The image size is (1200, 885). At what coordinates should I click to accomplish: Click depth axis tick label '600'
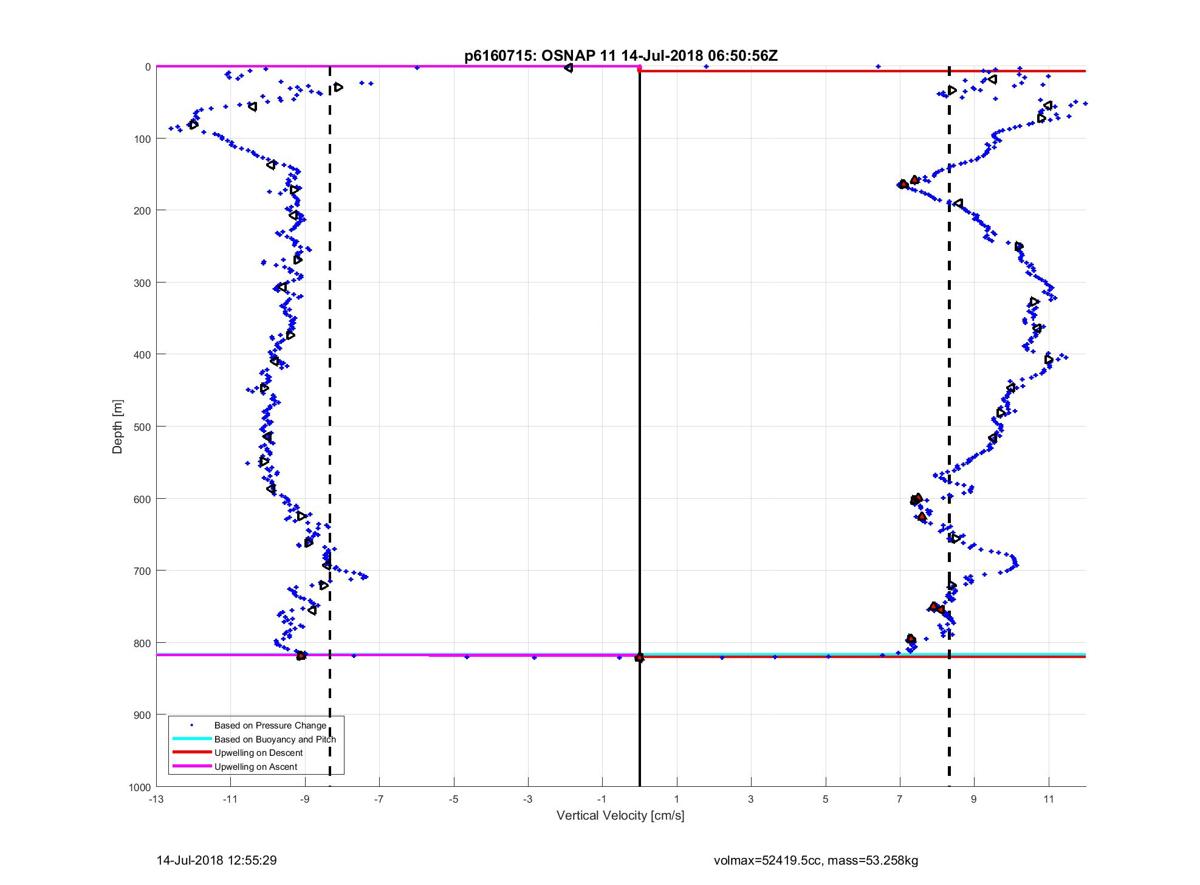pos(142,499)
